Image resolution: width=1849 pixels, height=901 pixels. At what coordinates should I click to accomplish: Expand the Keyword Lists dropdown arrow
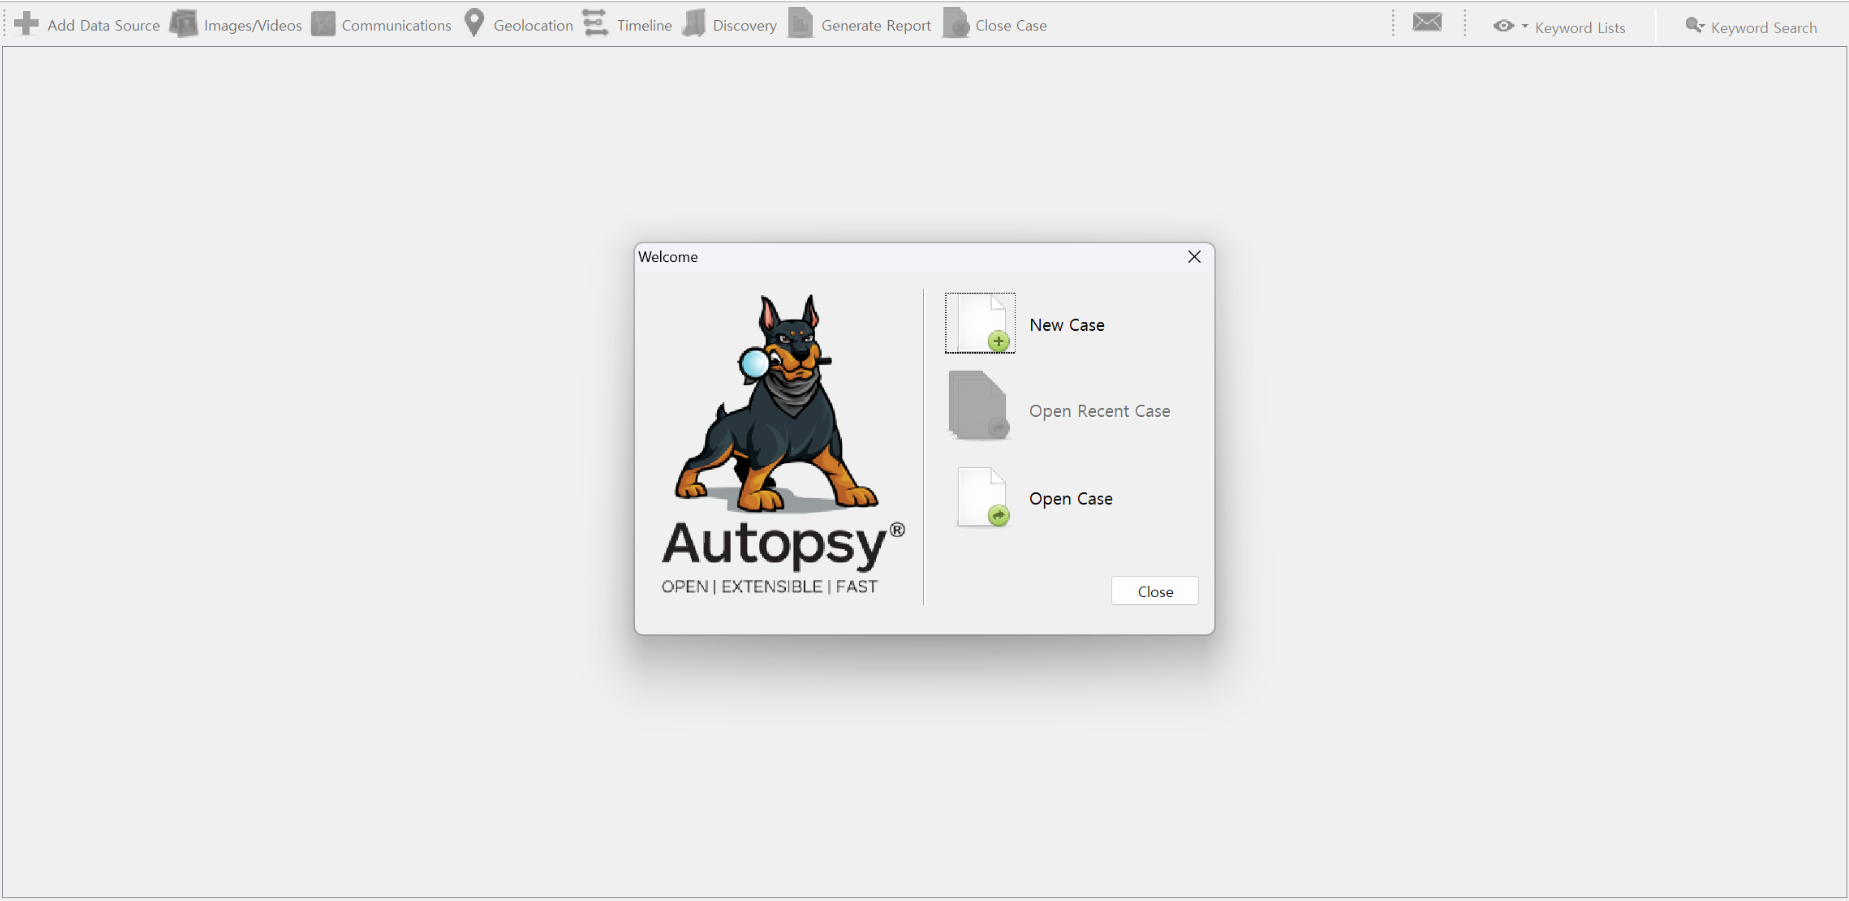point(1525,26)
